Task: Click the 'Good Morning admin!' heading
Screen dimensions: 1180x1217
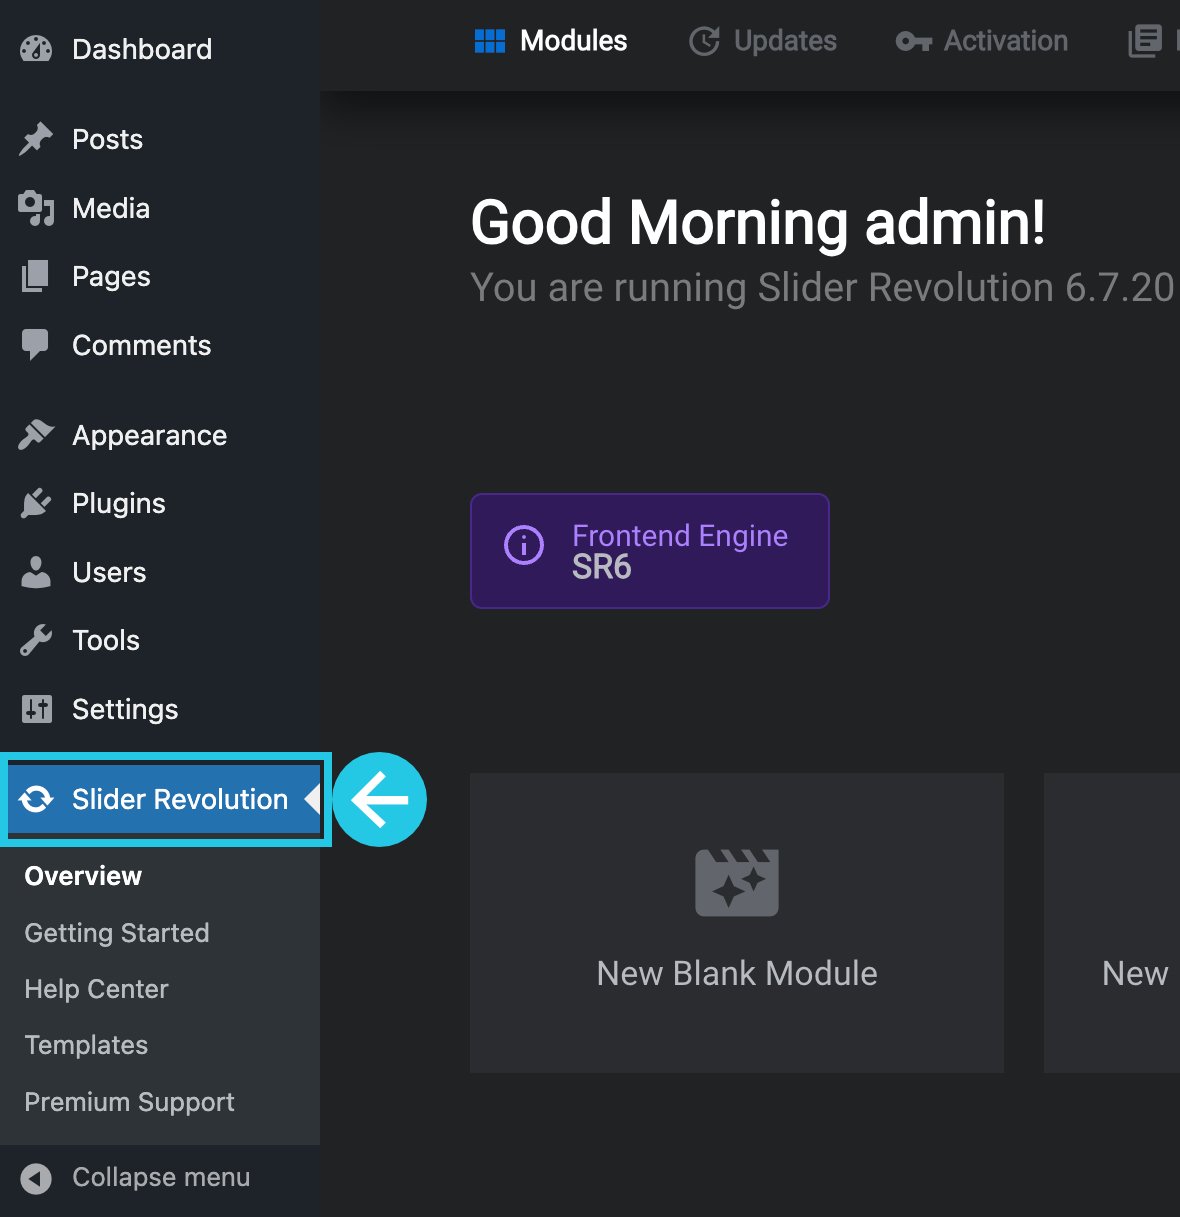Action: pos(758,222)
